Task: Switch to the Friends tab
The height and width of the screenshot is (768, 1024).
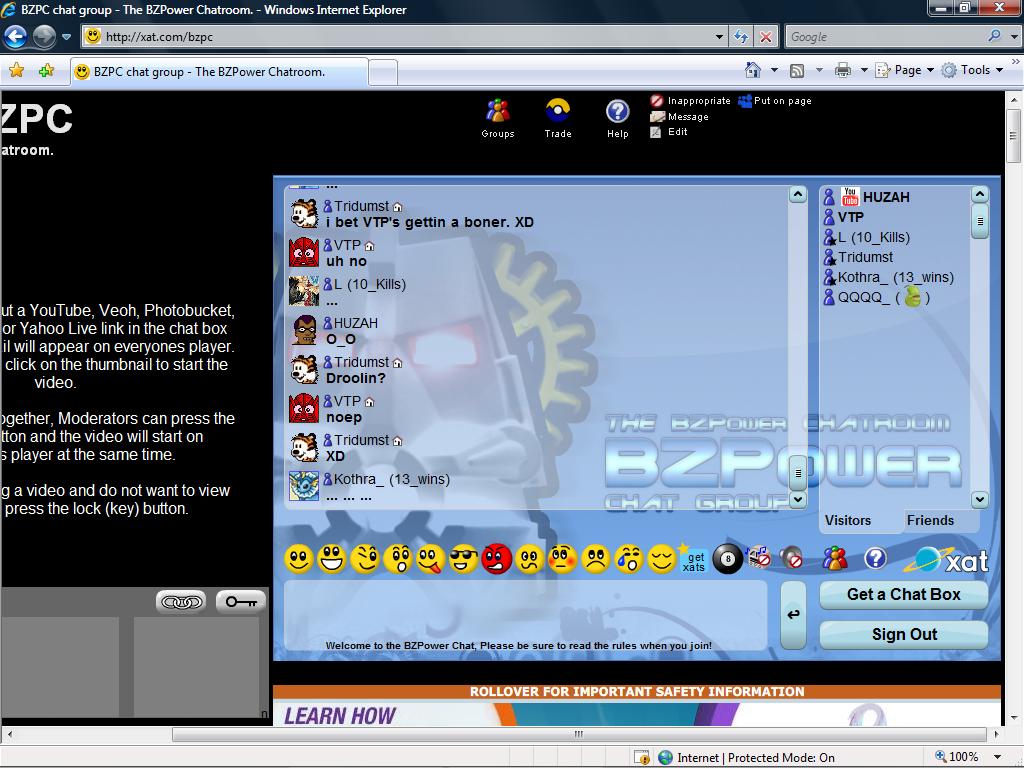Action: pyautogui.click(x=931, y=520)
